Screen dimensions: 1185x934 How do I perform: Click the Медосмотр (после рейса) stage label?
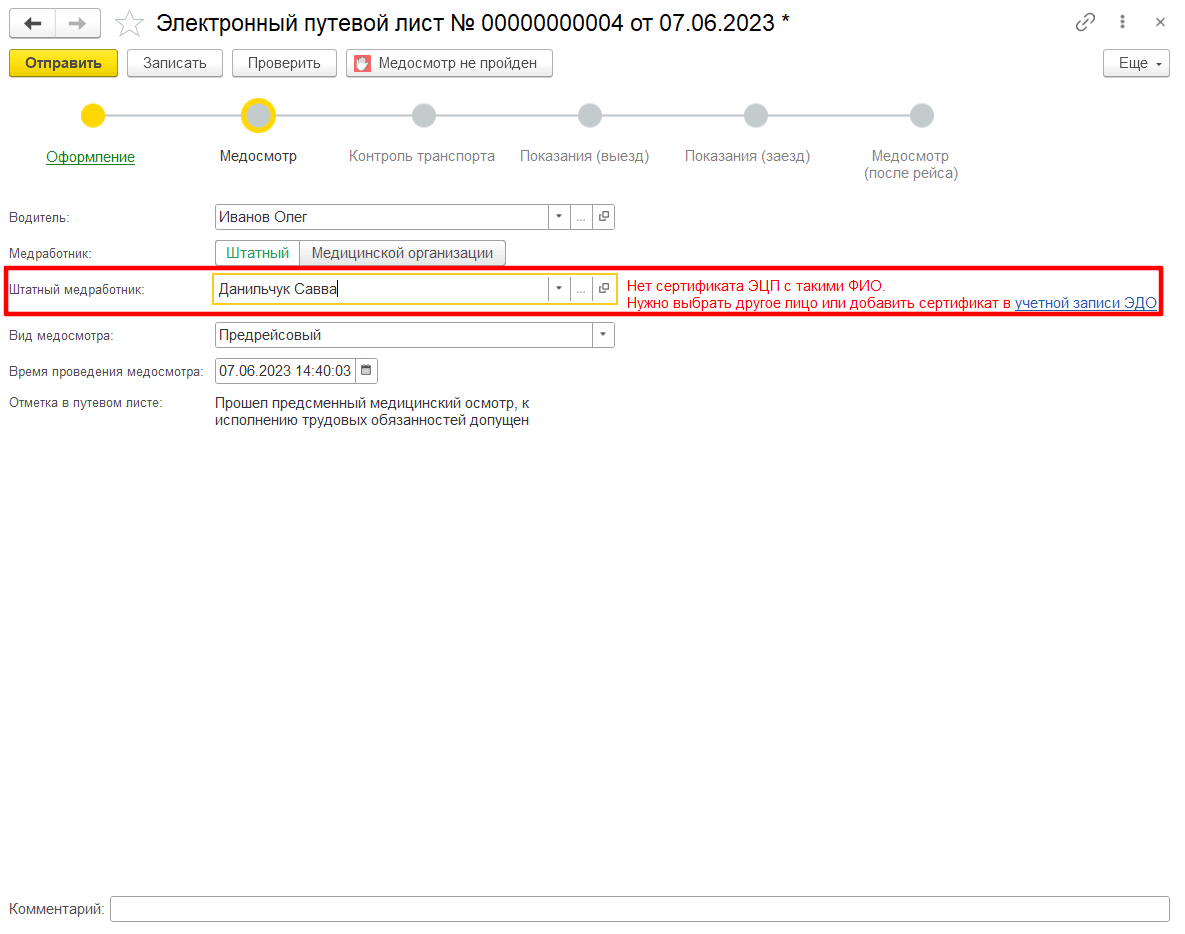click(911, 165)
